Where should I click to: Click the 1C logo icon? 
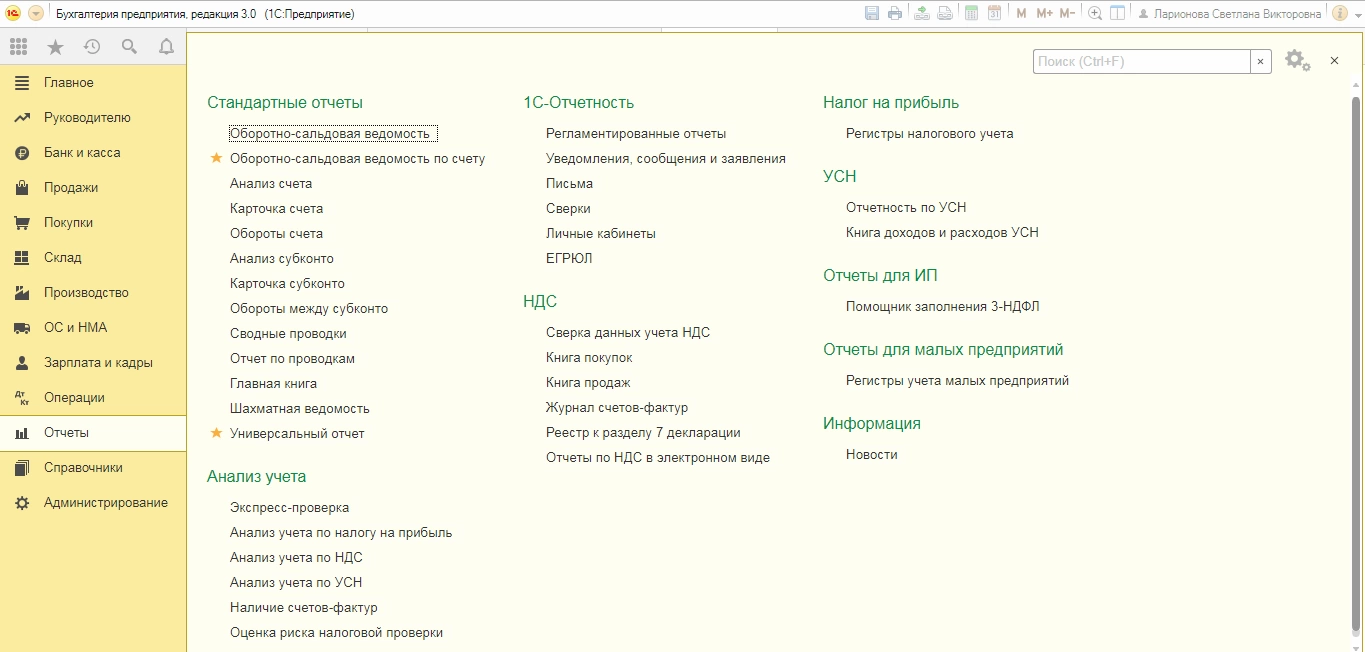tap(14, 14)
